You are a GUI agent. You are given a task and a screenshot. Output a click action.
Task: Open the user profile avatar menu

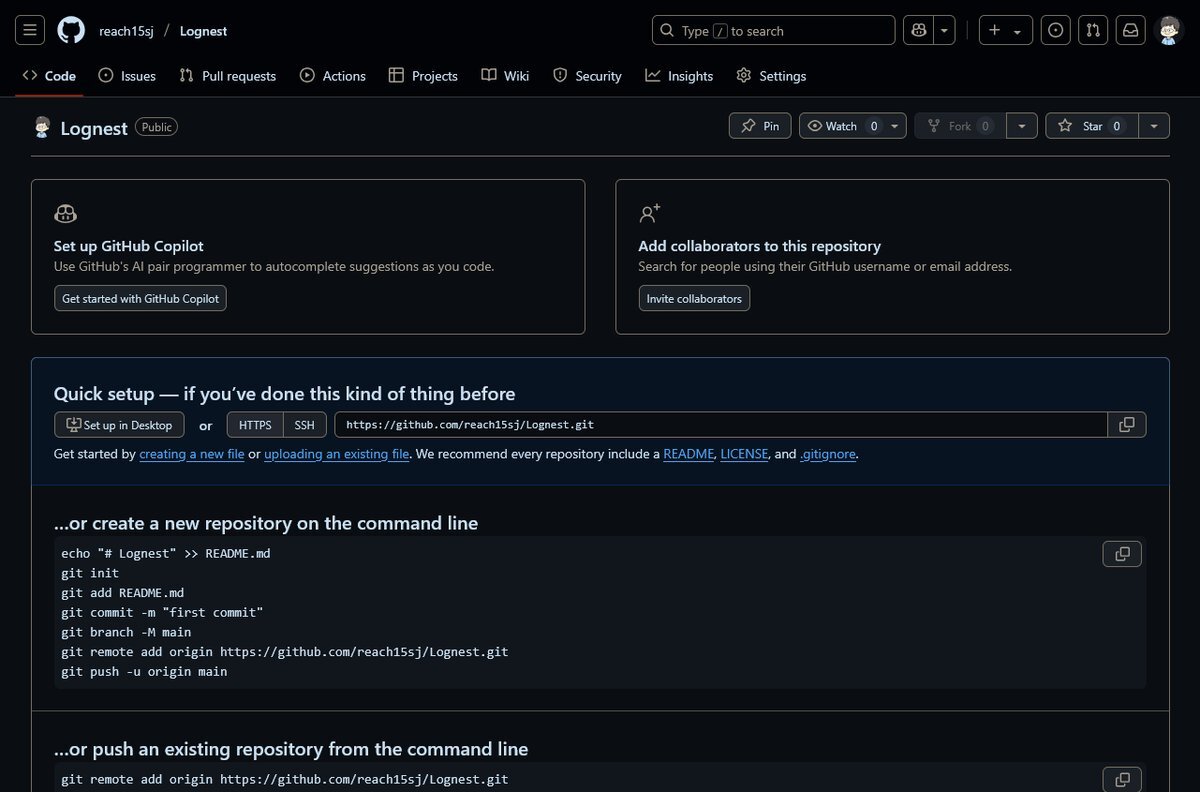1169,30
